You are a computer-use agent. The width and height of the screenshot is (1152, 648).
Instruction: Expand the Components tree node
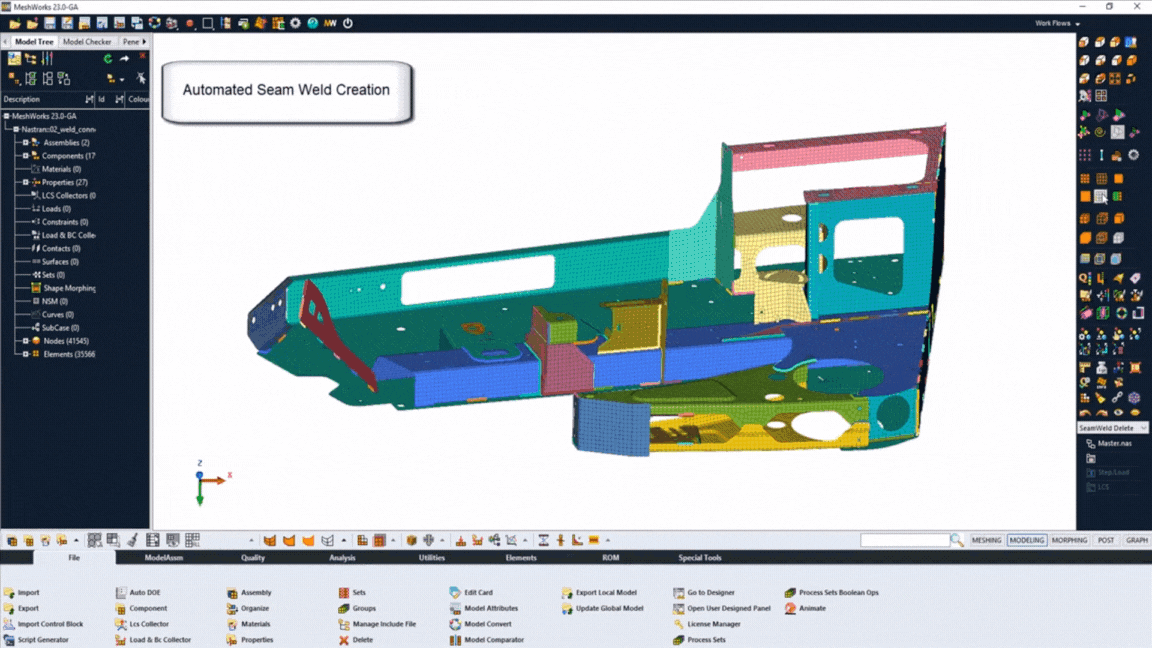(26, 156)
